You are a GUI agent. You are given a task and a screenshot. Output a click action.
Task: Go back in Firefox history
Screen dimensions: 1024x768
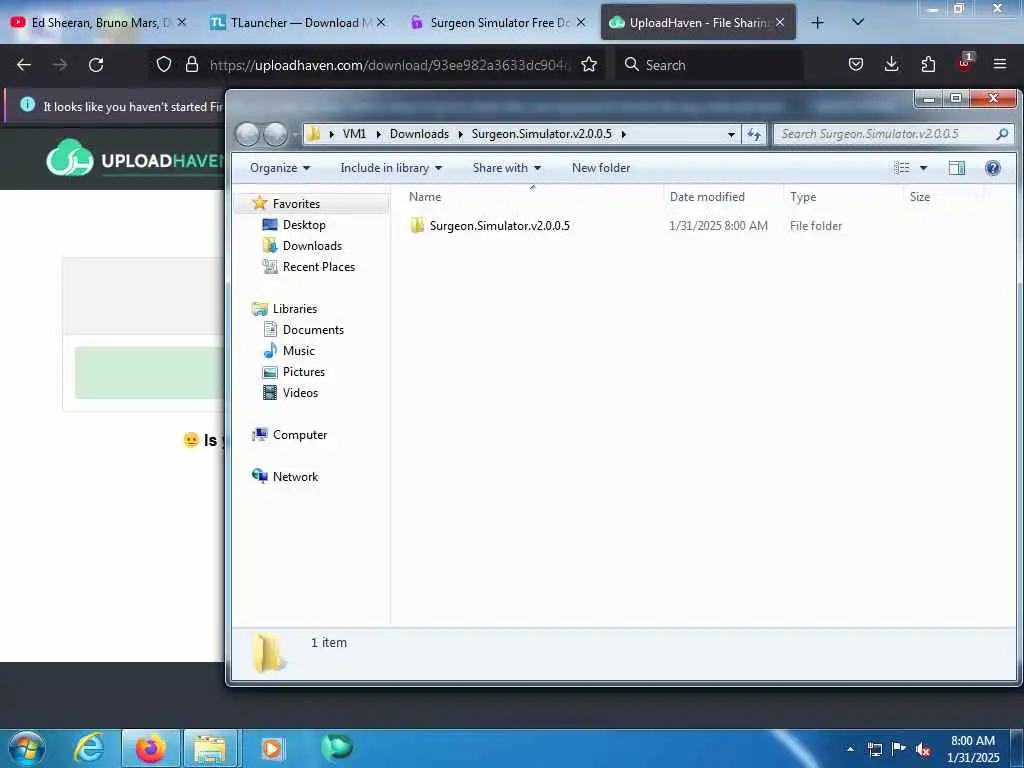[x=24, y=65]
